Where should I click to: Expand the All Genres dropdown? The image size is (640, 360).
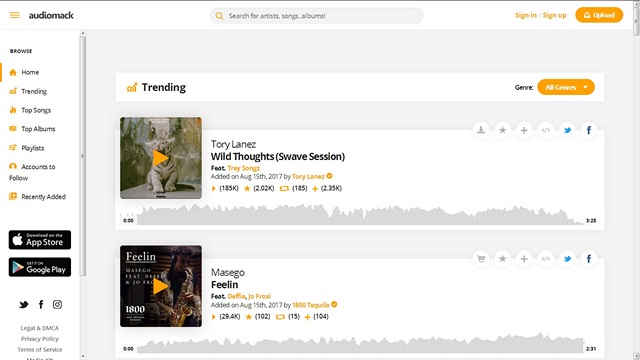(x=566, y=87)
